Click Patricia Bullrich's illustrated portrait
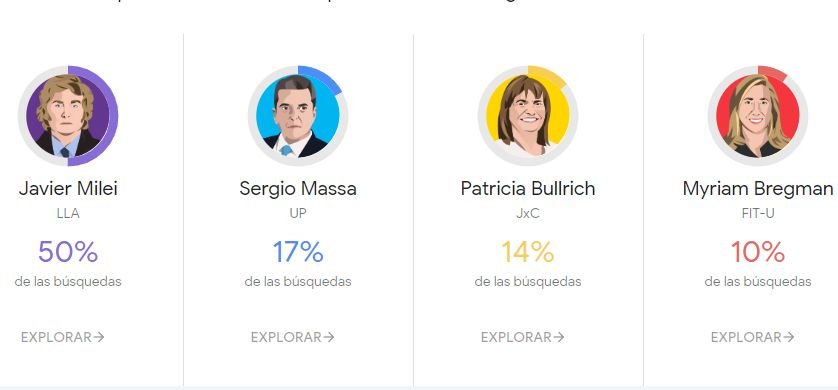Viewport: 838px width, 390px height. pos(527,115)
